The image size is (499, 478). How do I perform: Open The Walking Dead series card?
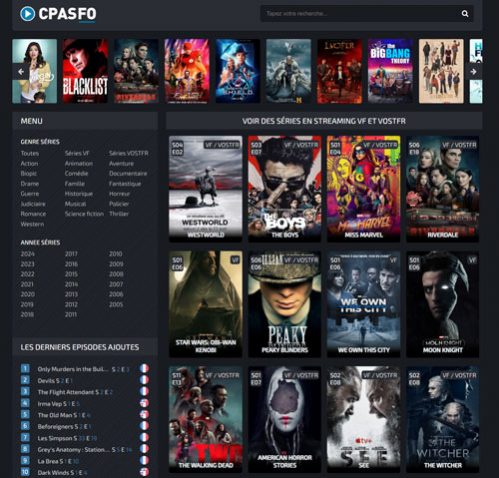[206, 419]
